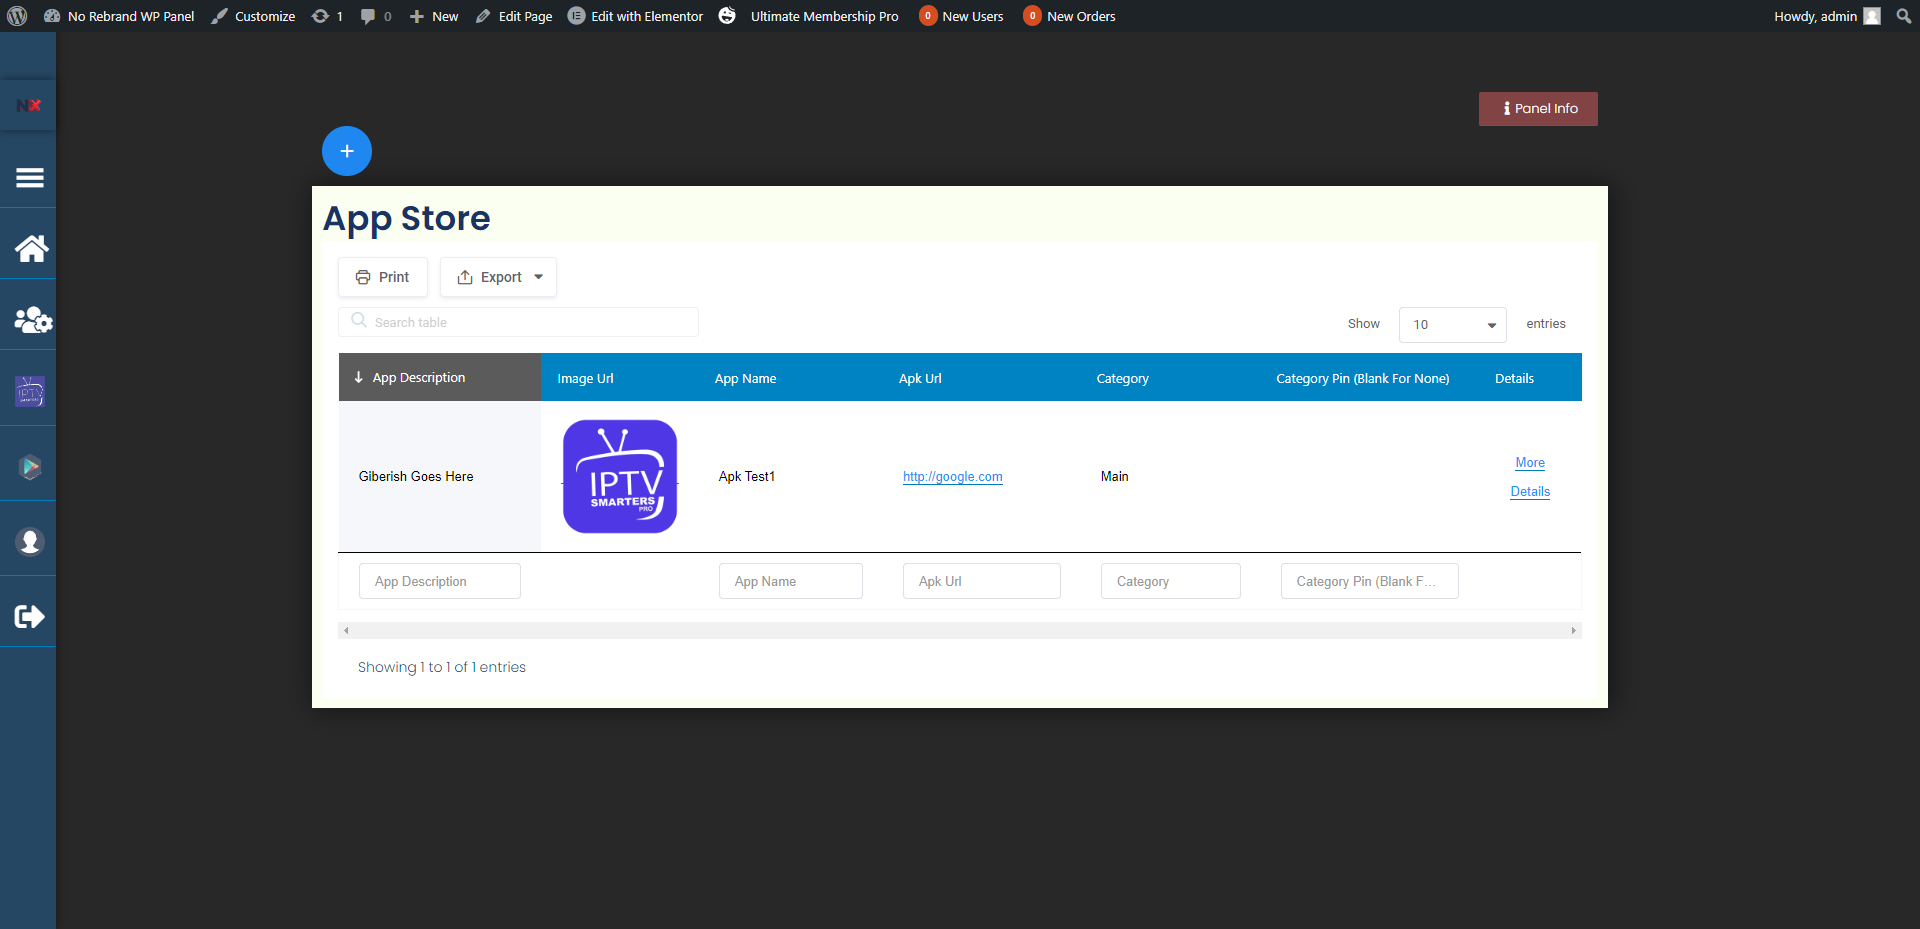Click the More Details link
Image resolution: width=1920 pixels, height=929 pixels.
[x=1530, y=477]
